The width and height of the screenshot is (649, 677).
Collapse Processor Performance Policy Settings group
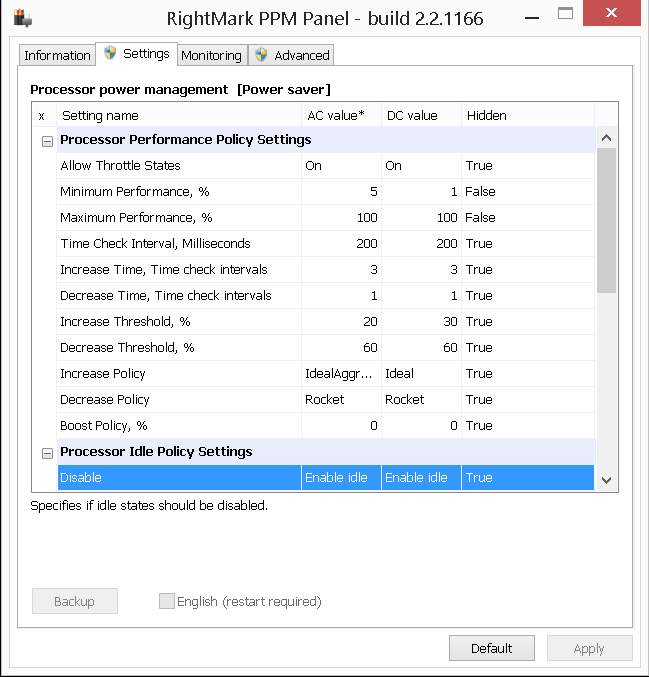(x=47, y=141)
